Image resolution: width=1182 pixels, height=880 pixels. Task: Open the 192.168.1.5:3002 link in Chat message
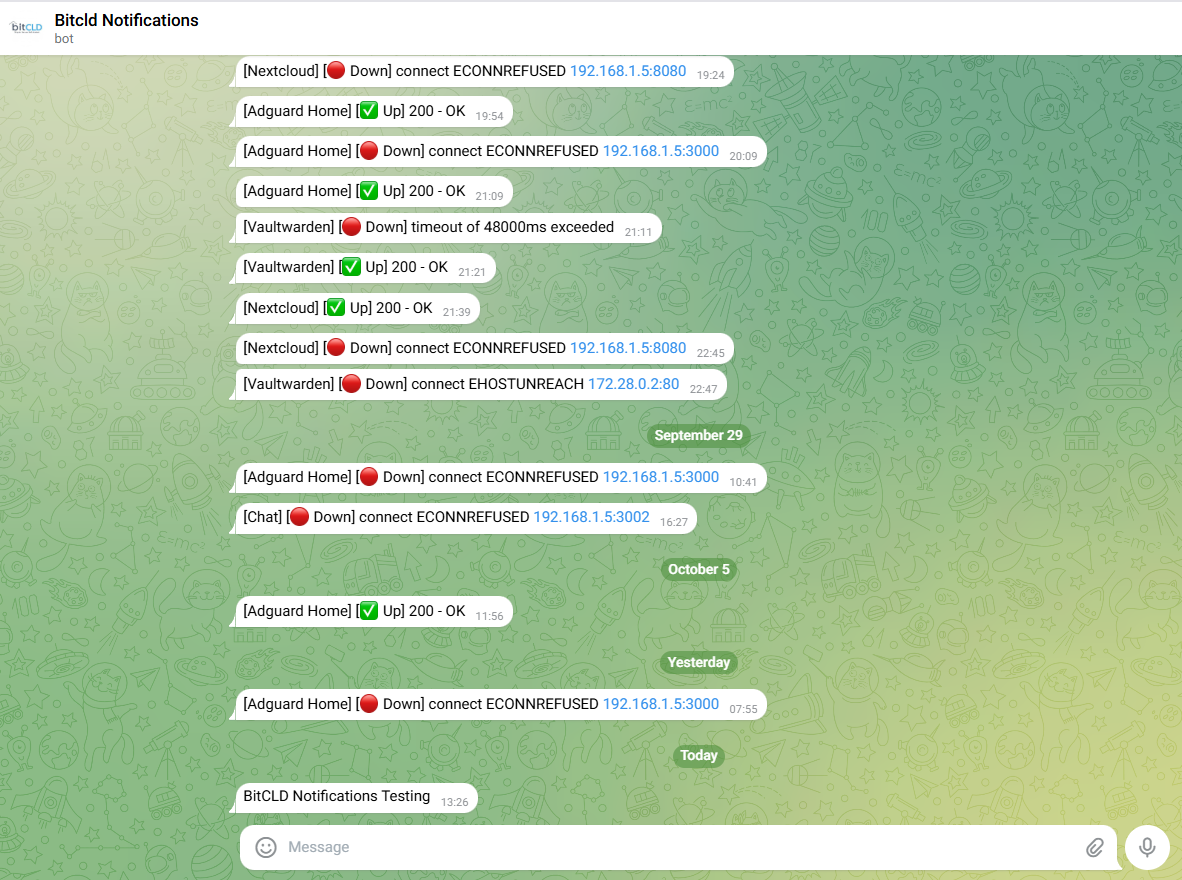pyautogui.click(x=591, y=517)
